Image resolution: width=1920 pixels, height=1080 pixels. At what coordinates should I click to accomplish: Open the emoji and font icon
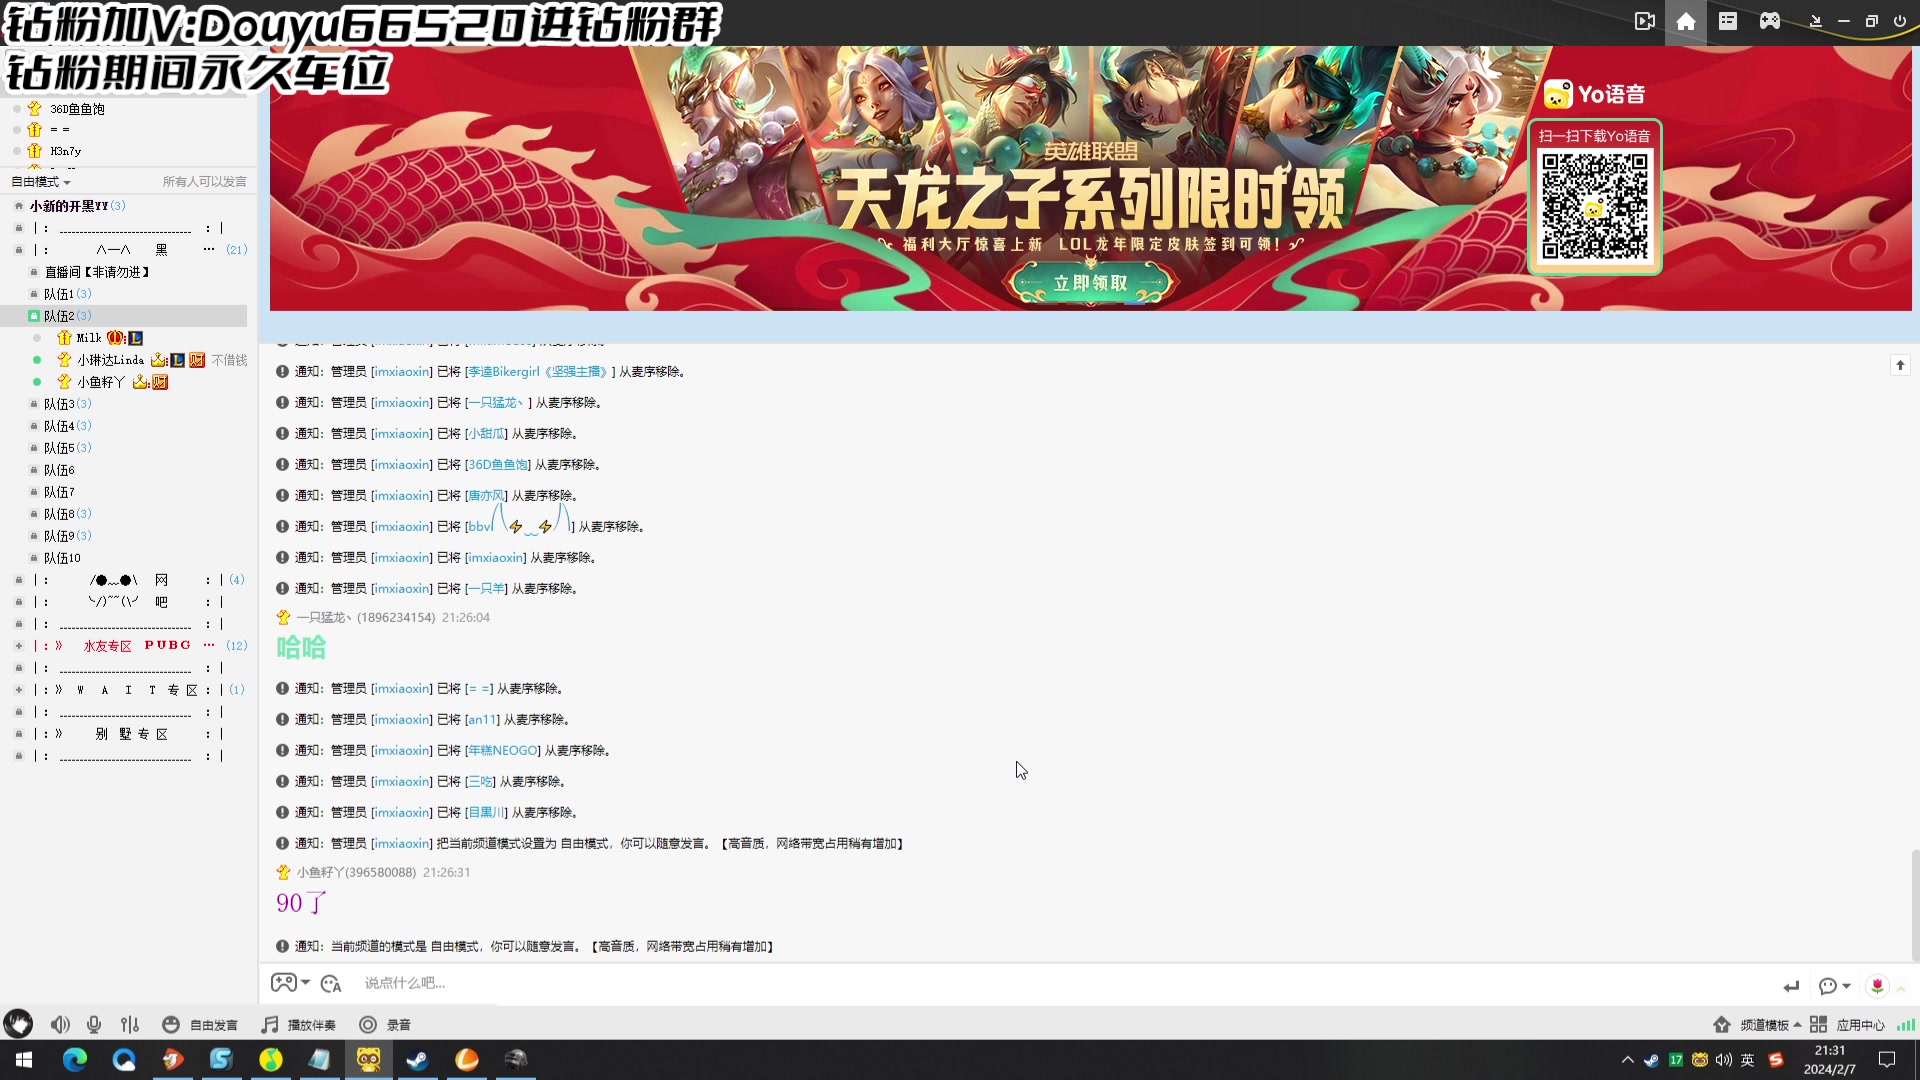(x=331, y=984)
